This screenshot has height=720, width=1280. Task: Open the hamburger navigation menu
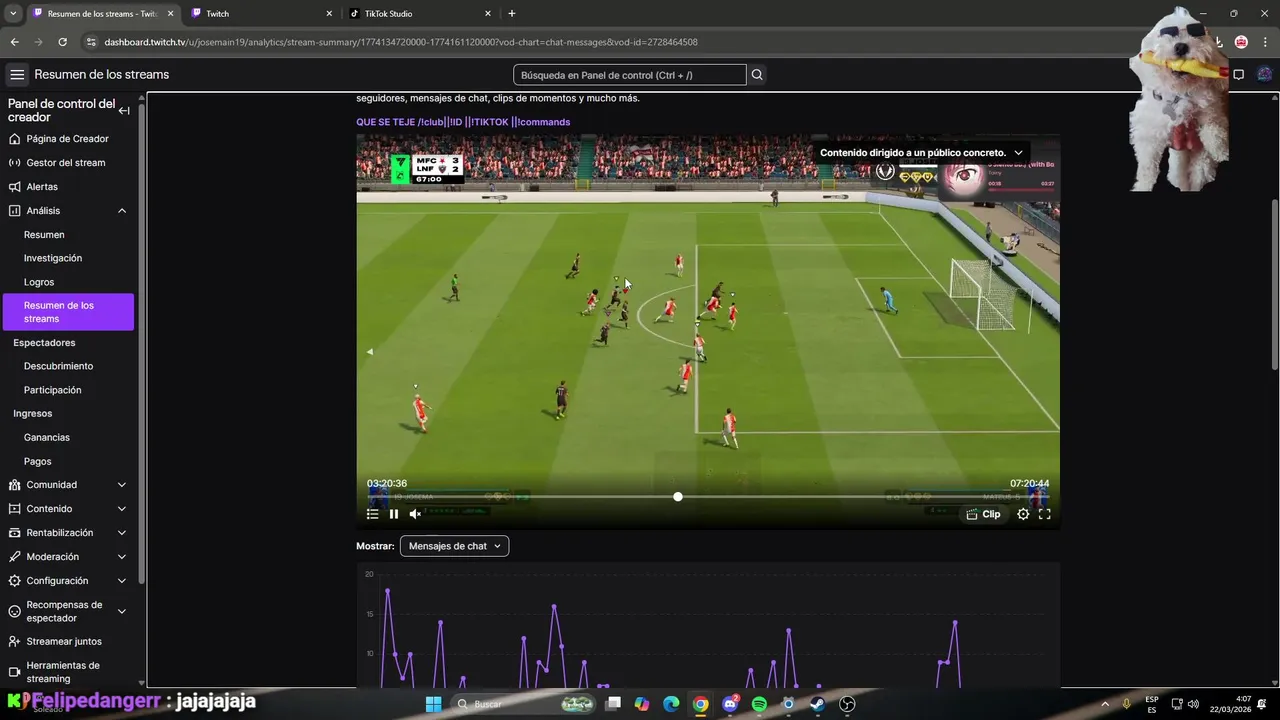click(17, 74)
